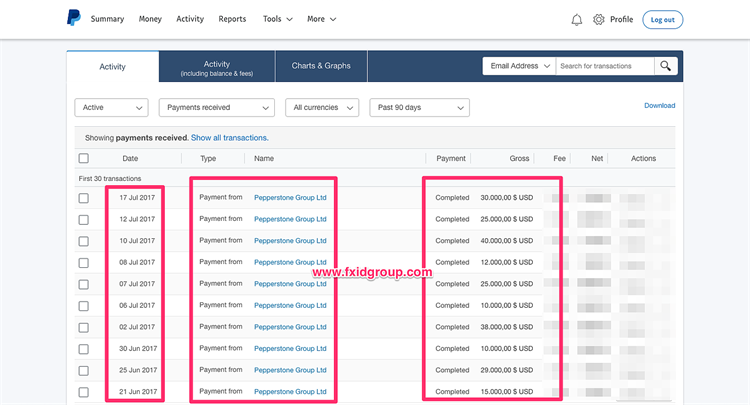
Task: Open Pepperstone Group Ltd link for 17 Jul
Action: click(x=290, y=197)
